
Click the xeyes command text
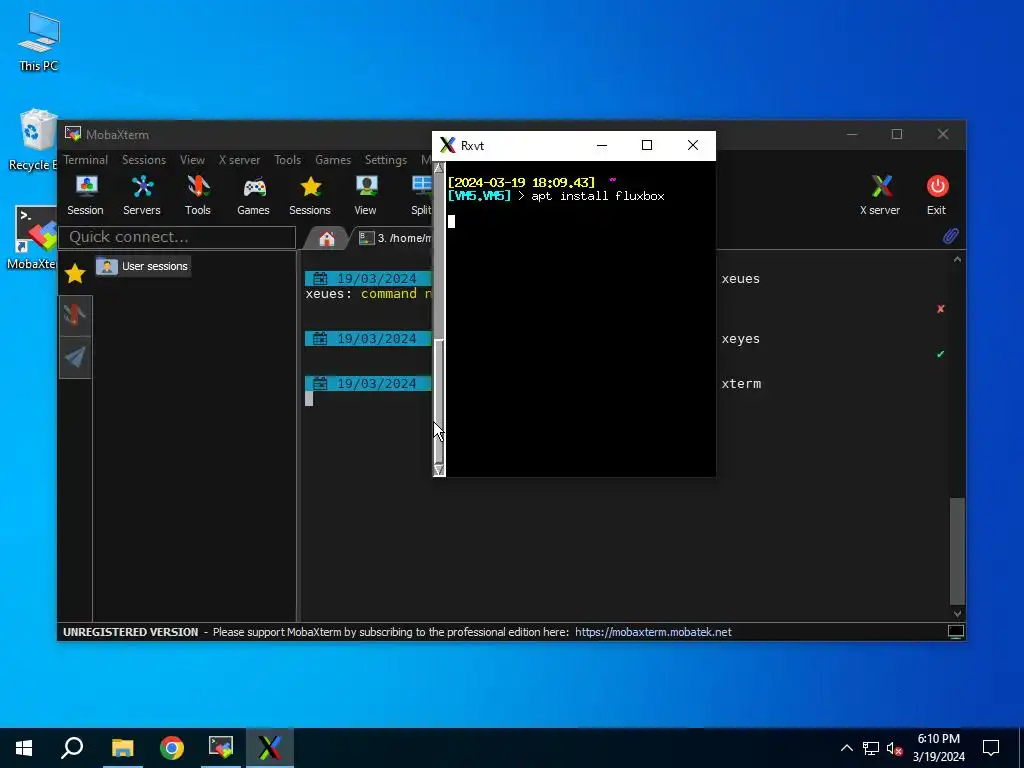(x=741, y=339)
